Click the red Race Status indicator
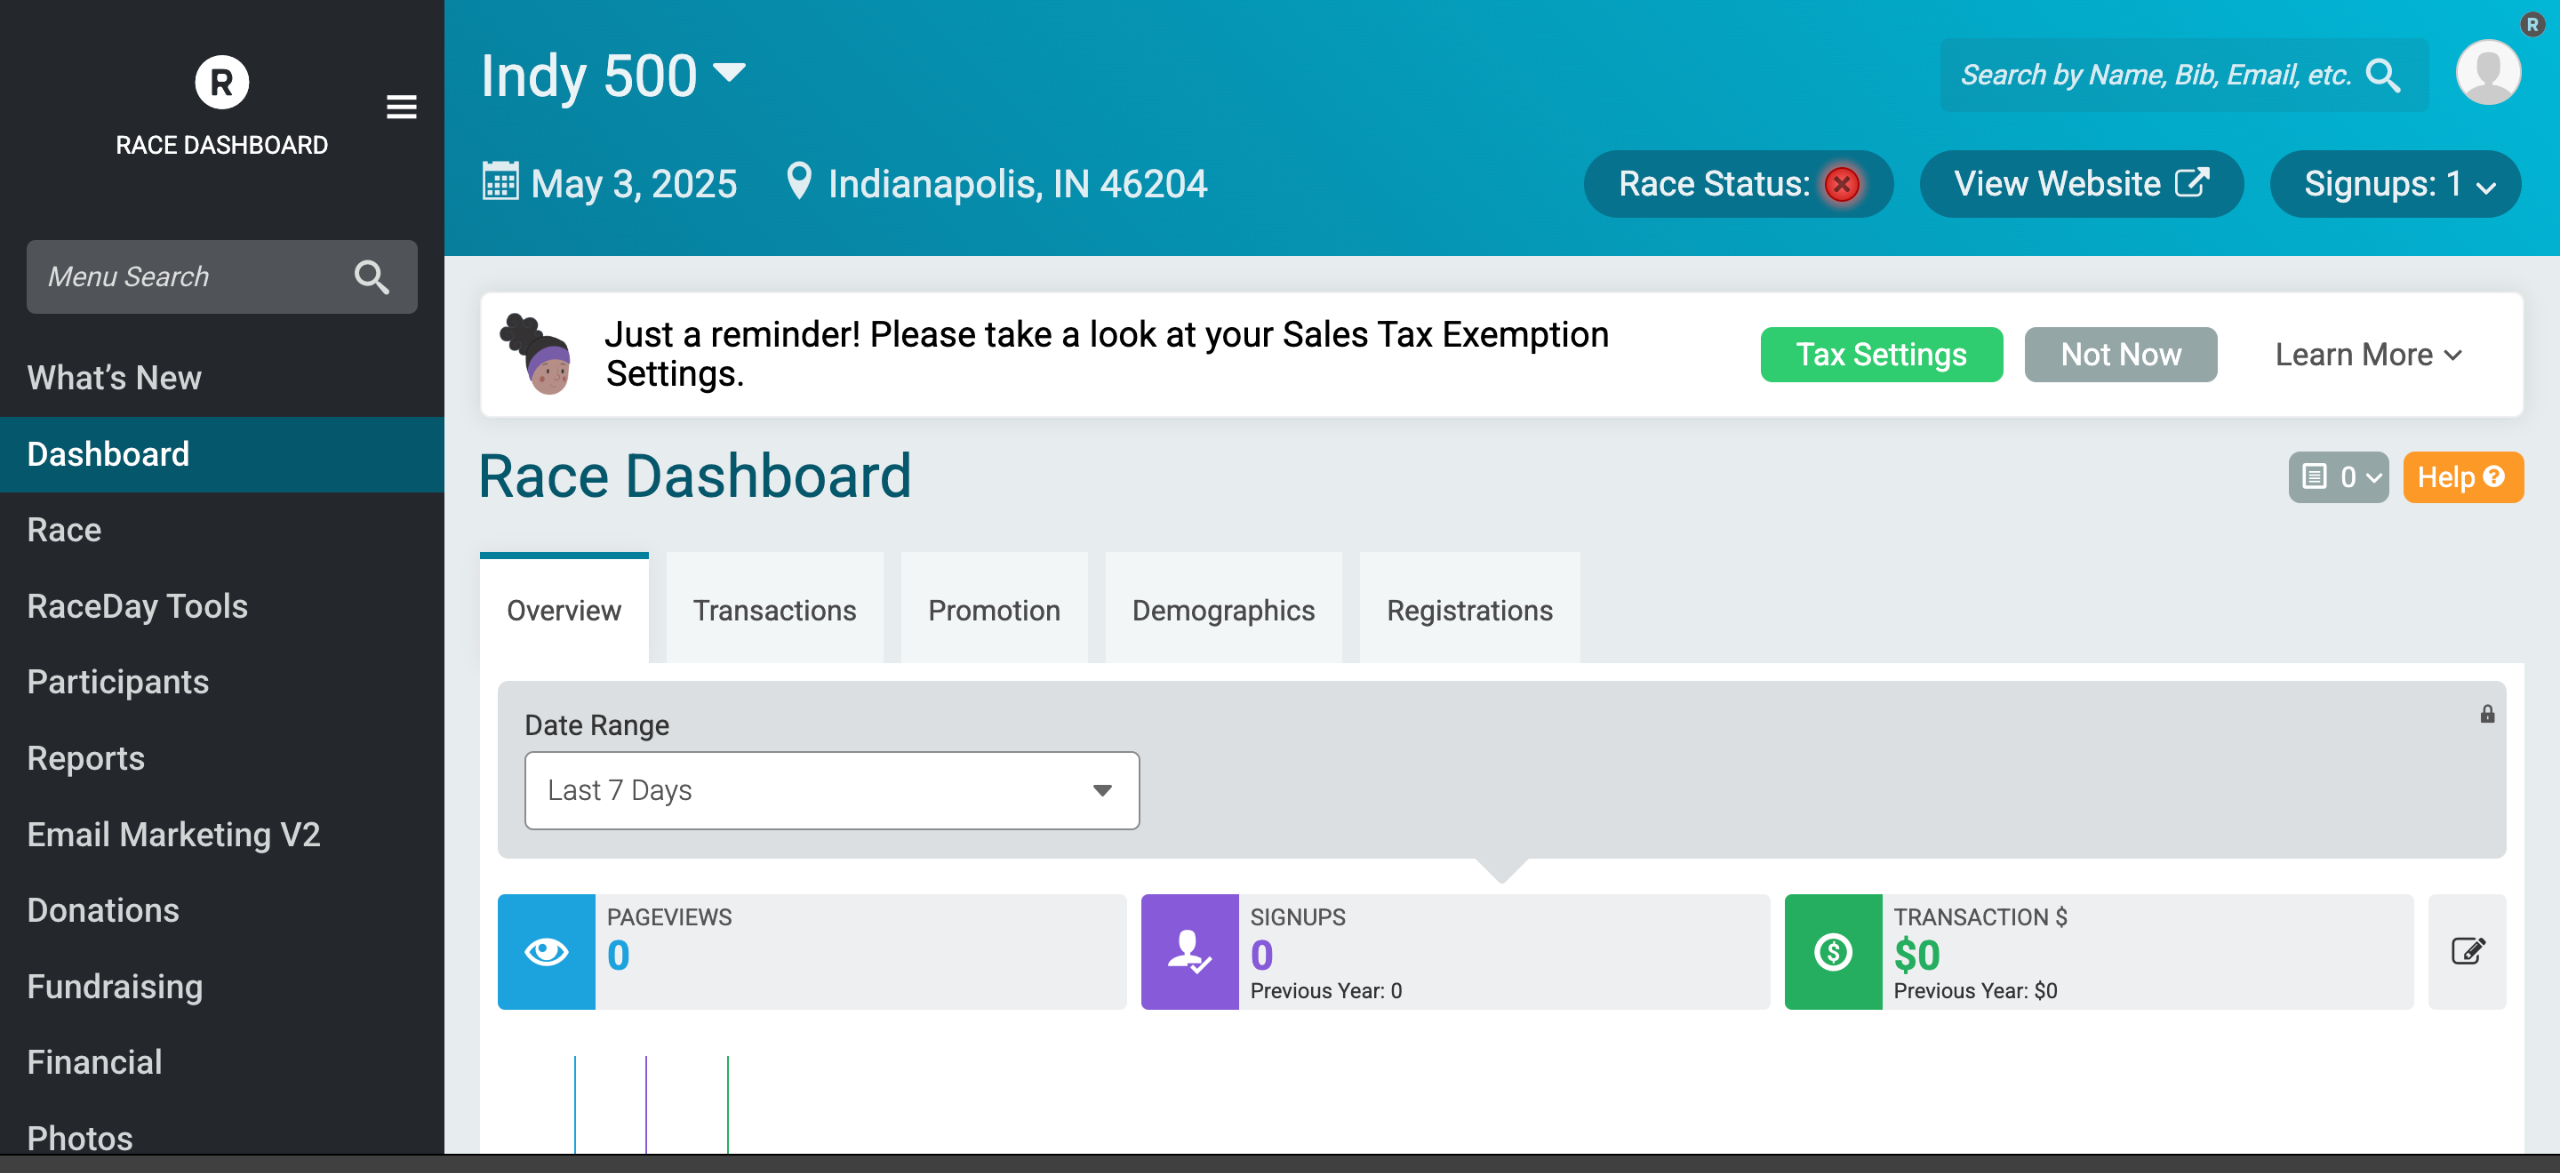This screenshot has width=2560, height=1173. pyautogui.click(x=1842, y=184)
